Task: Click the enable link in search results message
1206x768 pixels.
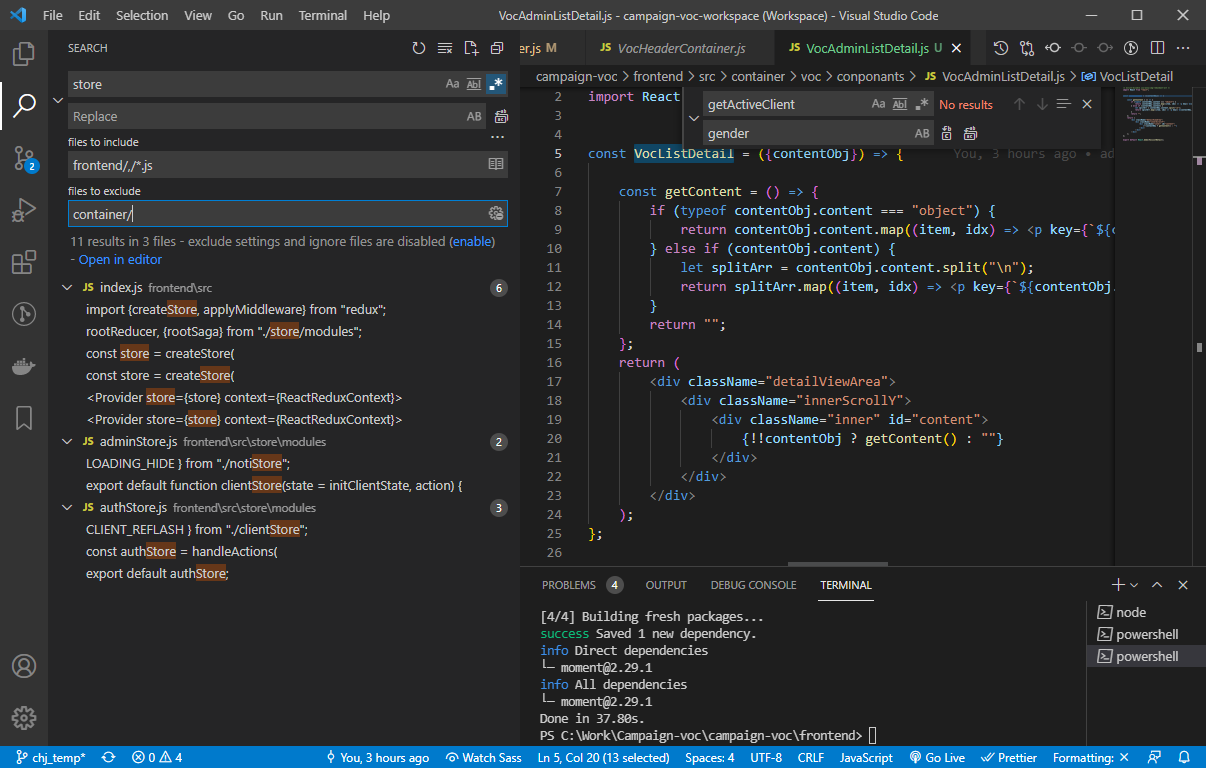Action: [x=472, y=241]
